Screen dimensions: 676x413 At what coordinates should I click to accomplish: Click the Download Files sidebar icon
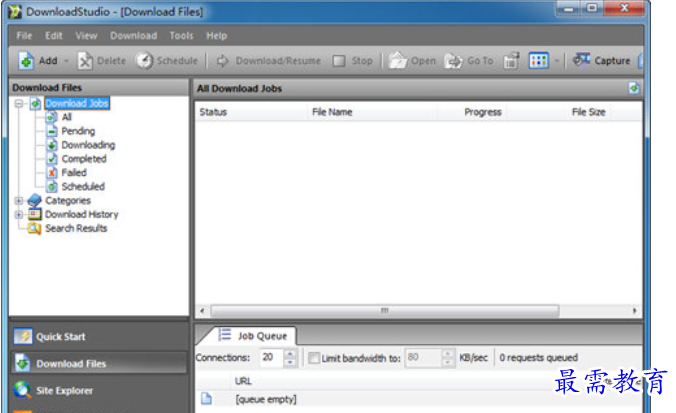[x=22, y=363]
